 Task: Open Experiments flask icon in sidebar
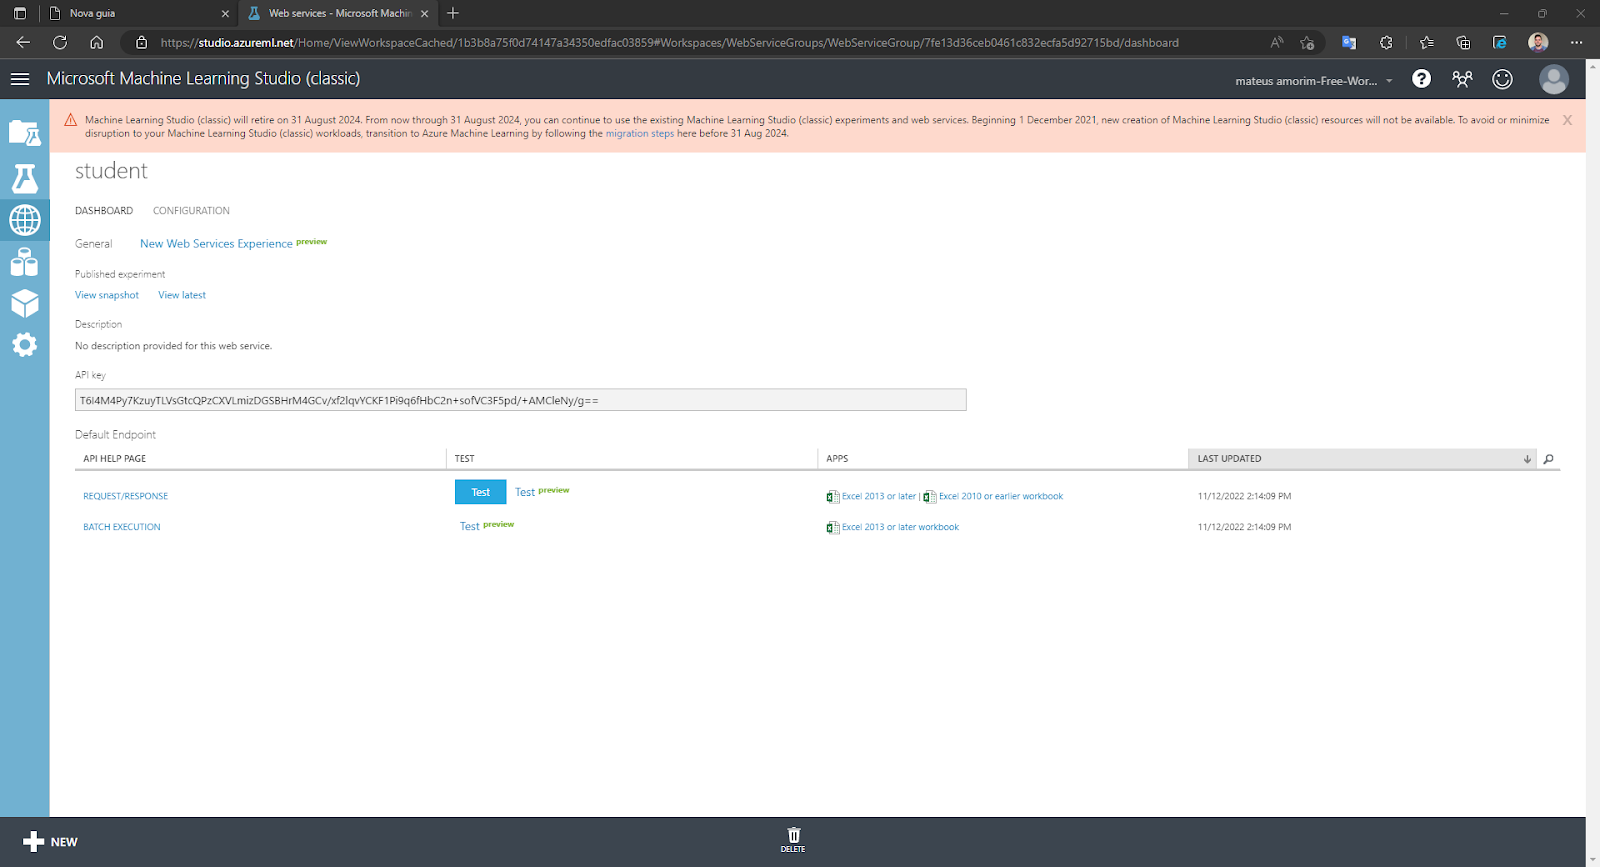pos(24,178)
